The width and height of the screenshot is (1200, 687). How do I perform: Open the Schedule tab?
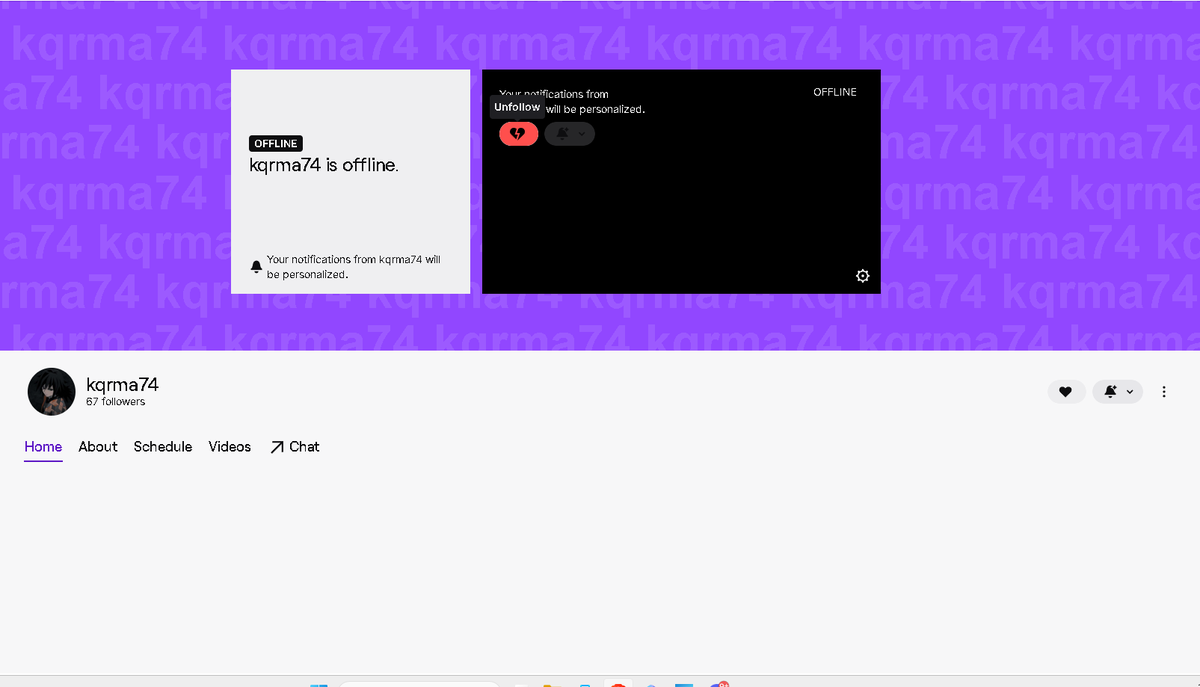click(x=163, y=447)
